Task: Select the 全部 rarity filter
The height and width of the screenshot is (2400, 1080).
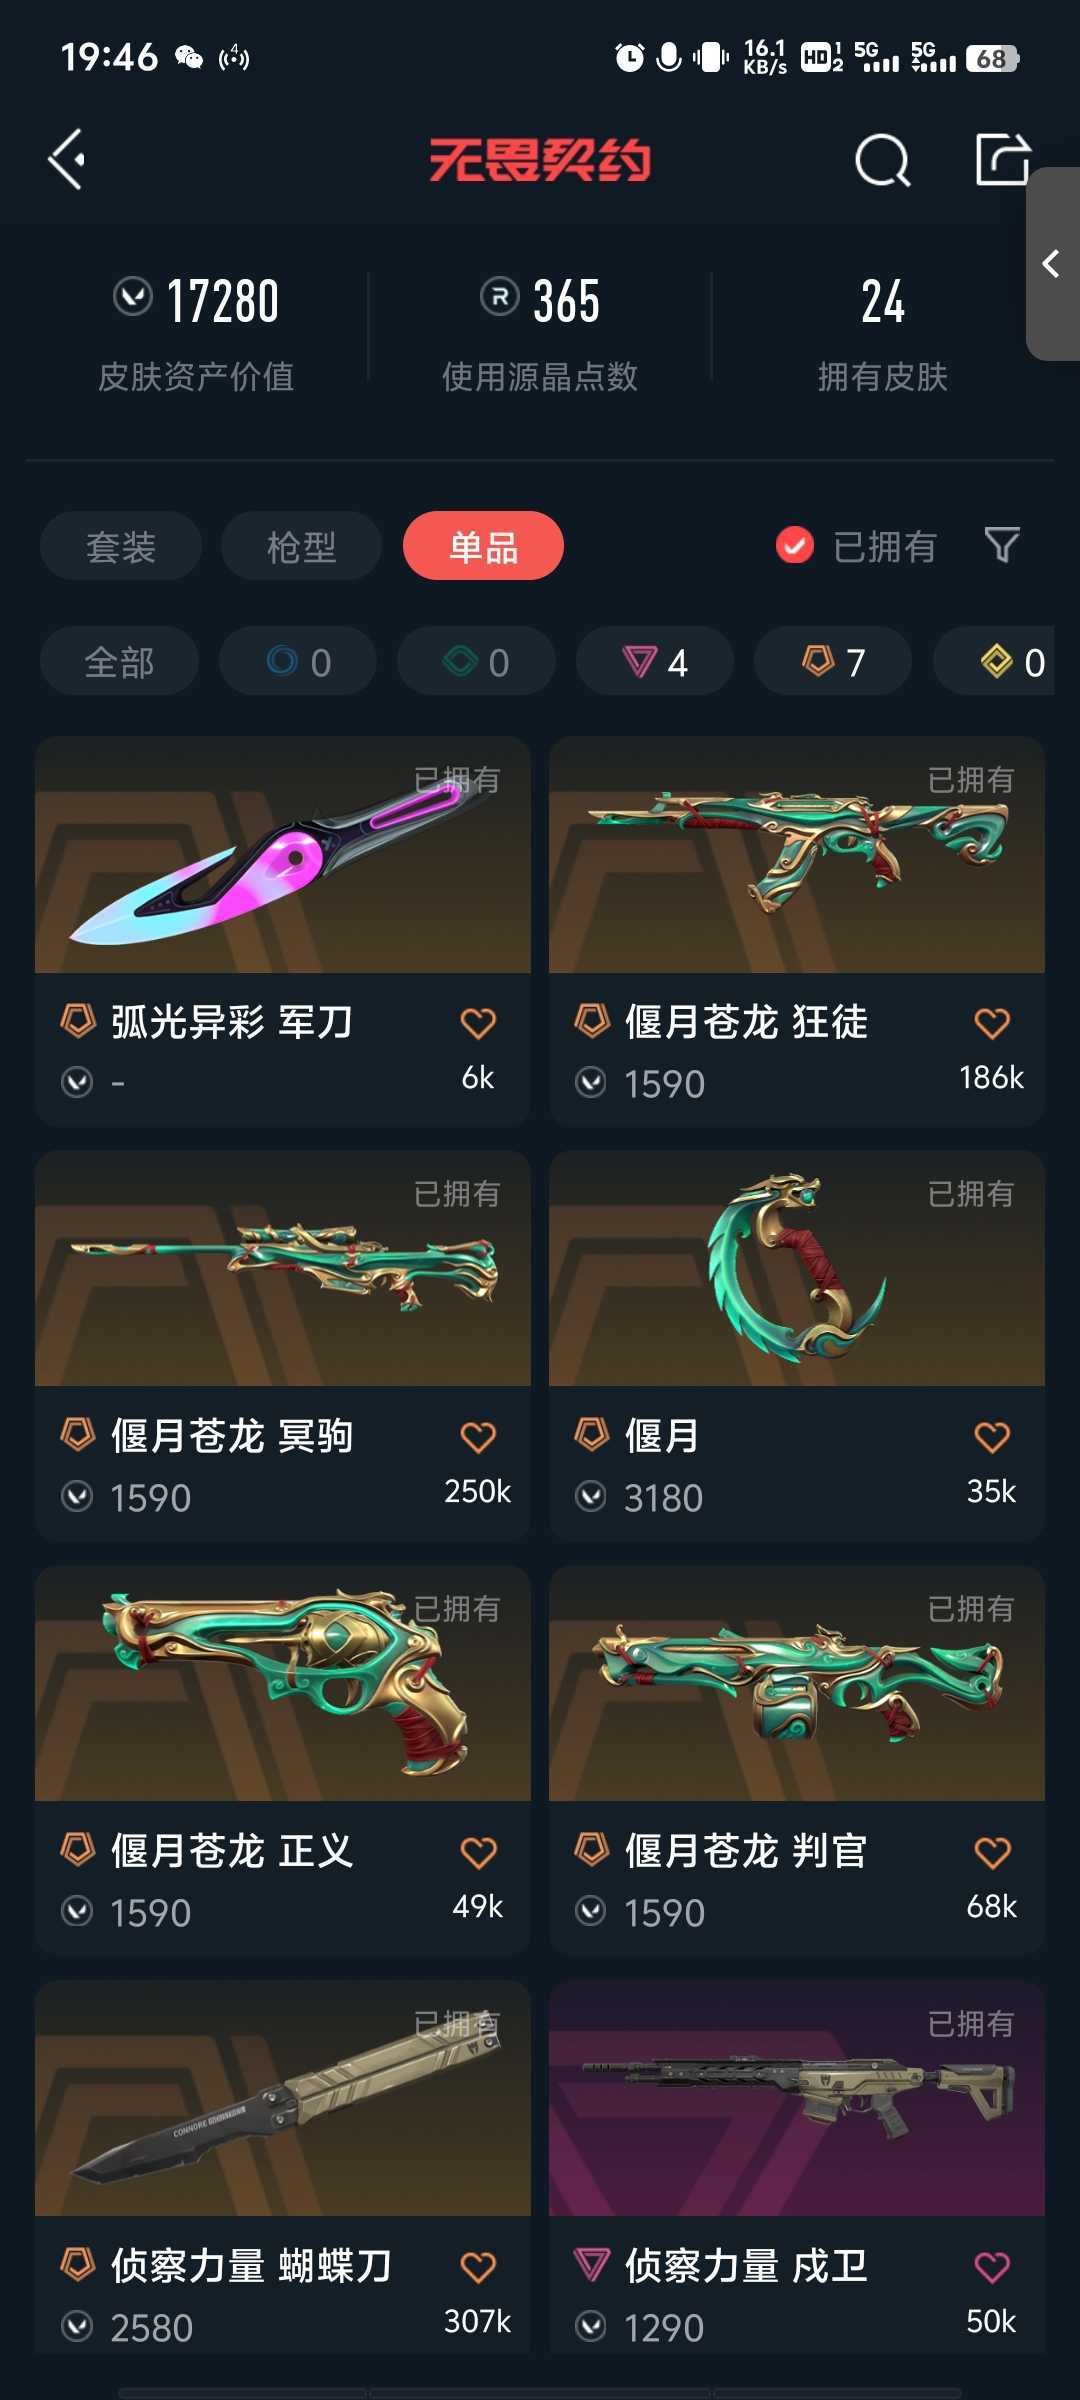Action: click(119, 661)
